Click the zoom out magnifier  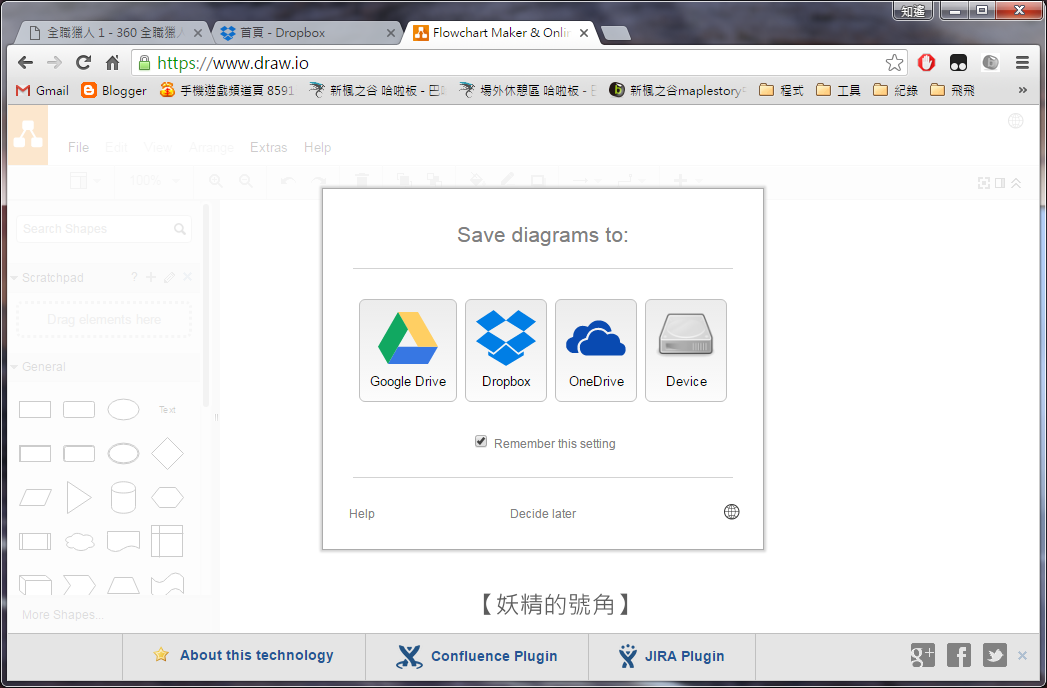click(246, 181)
